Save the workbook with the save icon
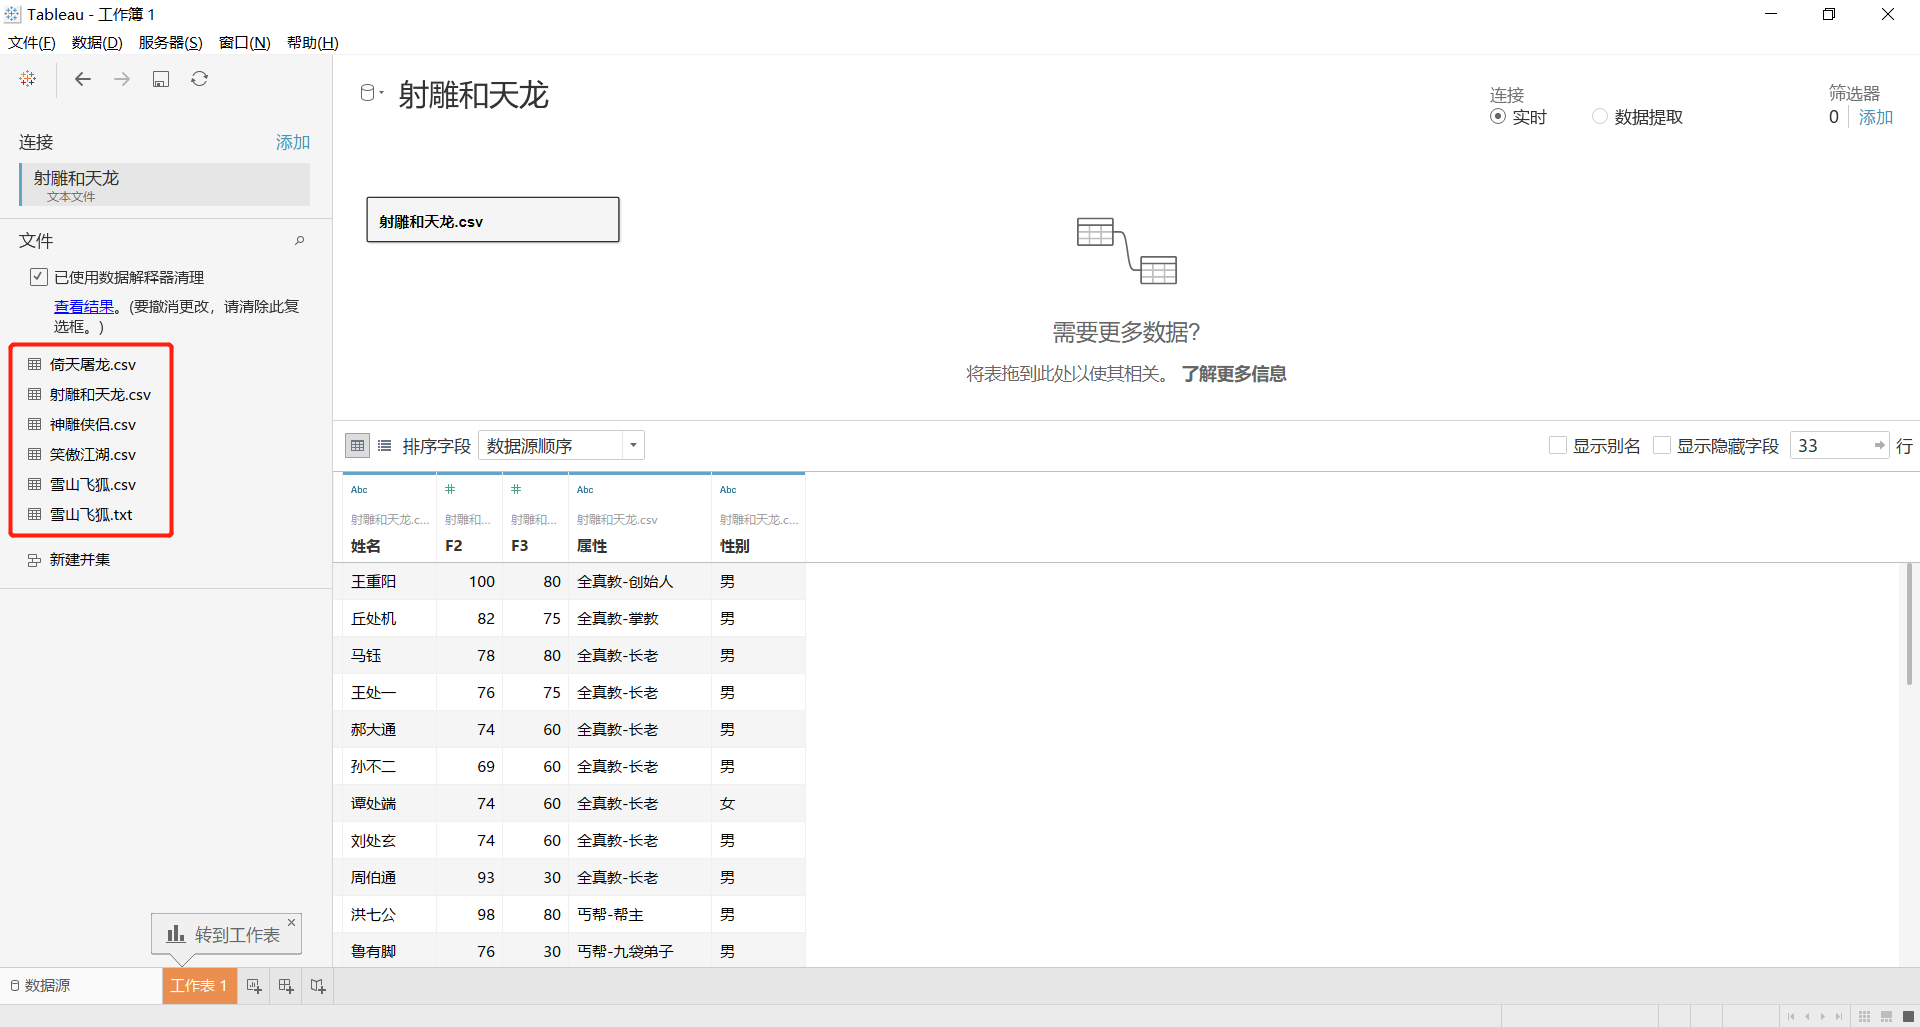1920x1027 pixels. tap(161, 79)
